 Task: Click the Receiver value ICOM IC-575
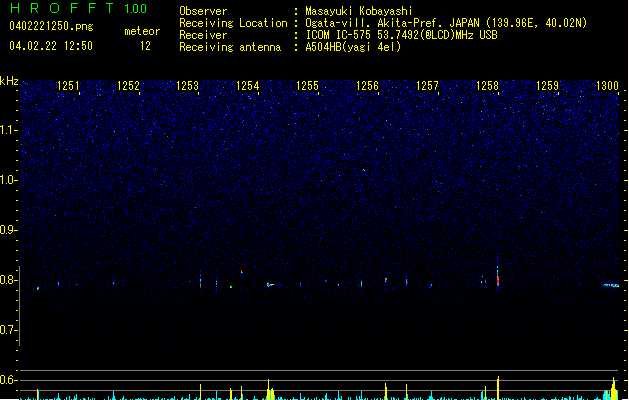coord(338,35)
